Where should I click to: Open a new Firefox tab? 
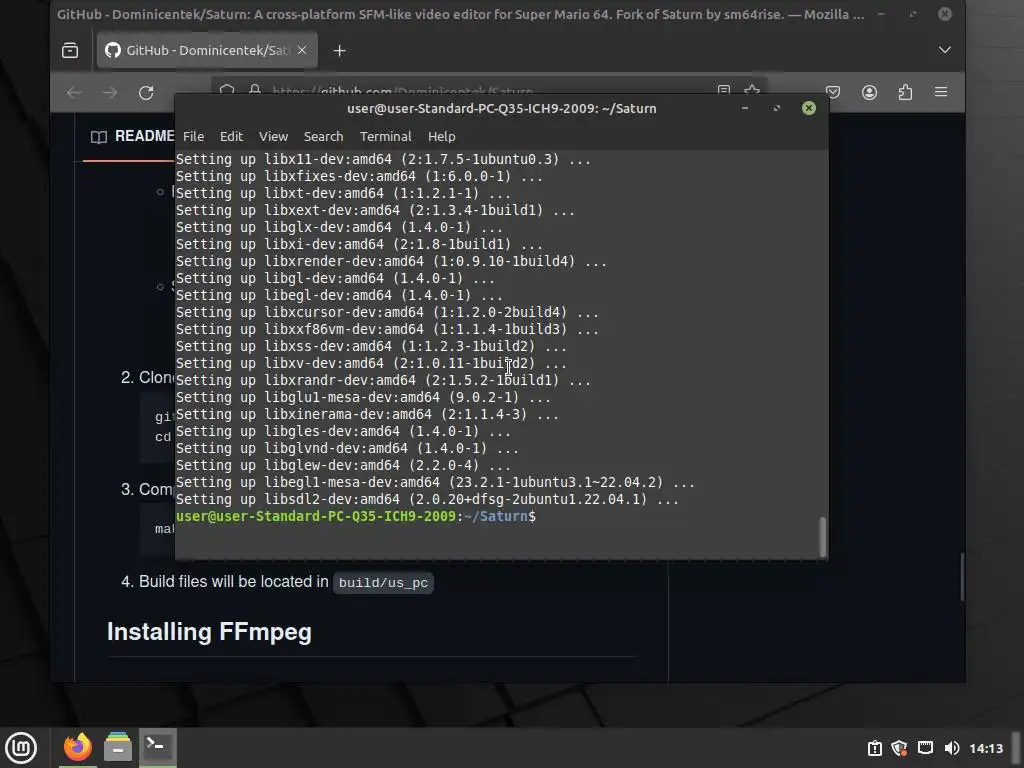click(340, 50)
